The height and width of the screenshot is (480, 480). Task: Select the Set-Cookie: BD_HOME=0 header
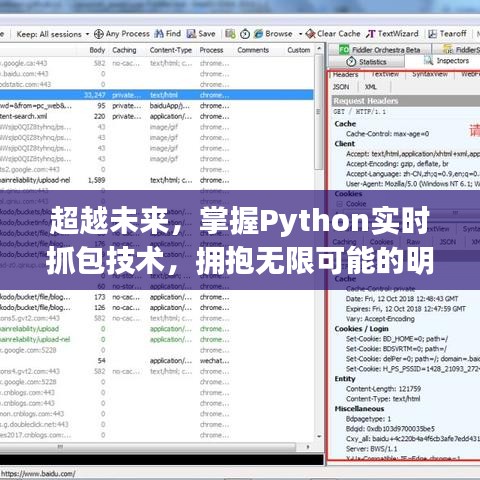tap(397, 339)
